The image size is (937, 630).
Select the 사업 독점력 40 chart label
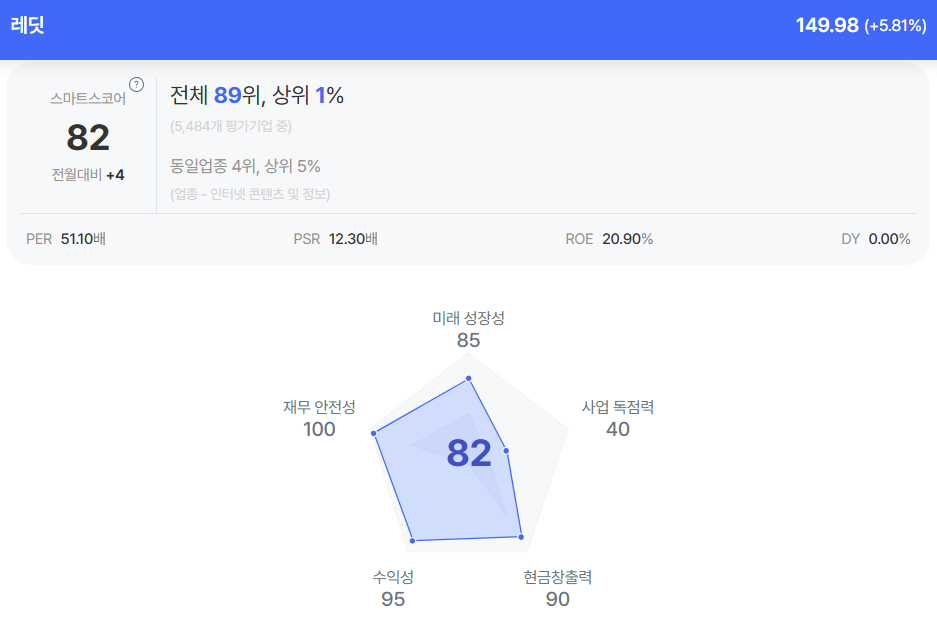tap(618, 418)
